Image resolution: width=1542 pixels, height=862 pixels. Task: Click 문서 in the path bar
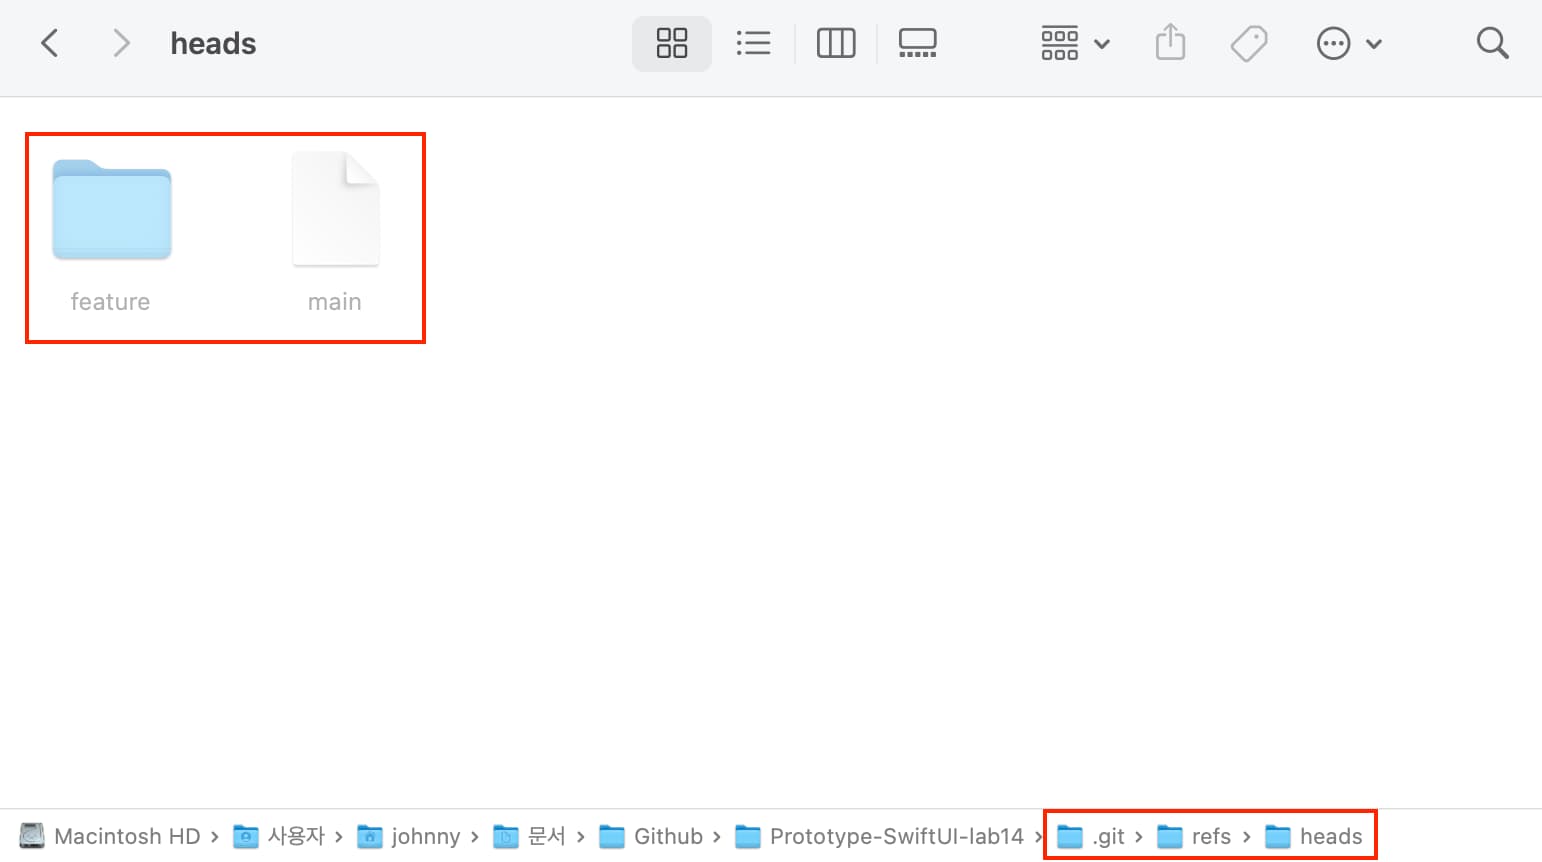tap(530, 836)
